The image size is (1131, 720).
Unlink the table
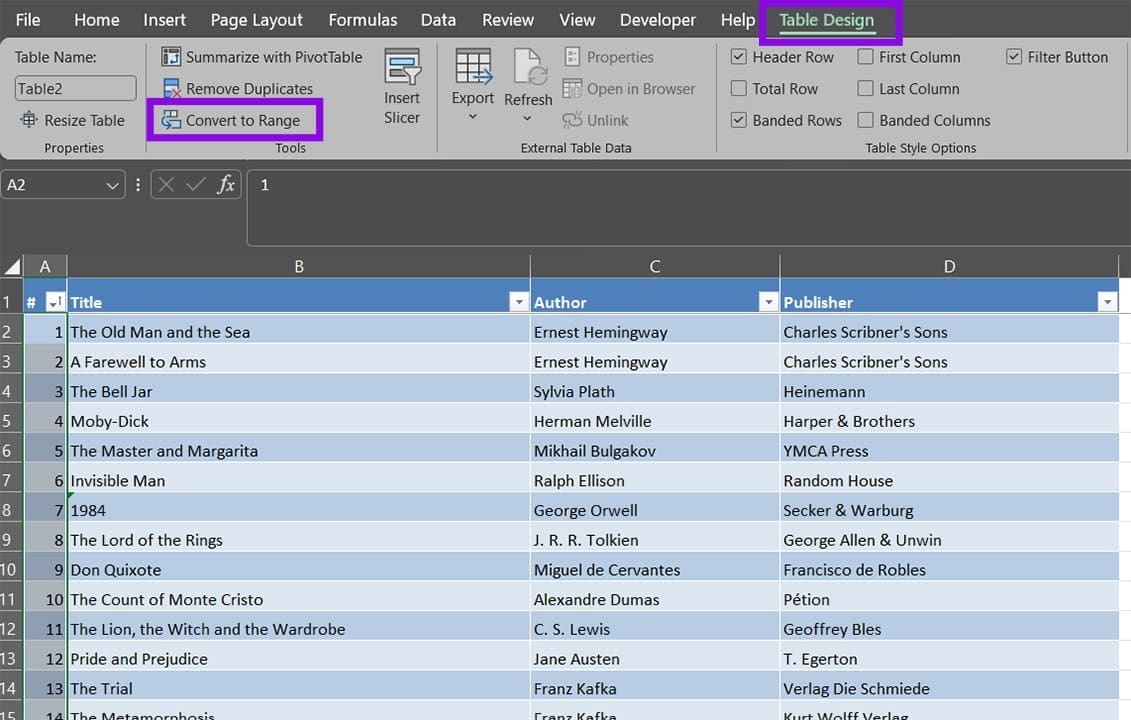pyautogui.click(x=596, y=120)
